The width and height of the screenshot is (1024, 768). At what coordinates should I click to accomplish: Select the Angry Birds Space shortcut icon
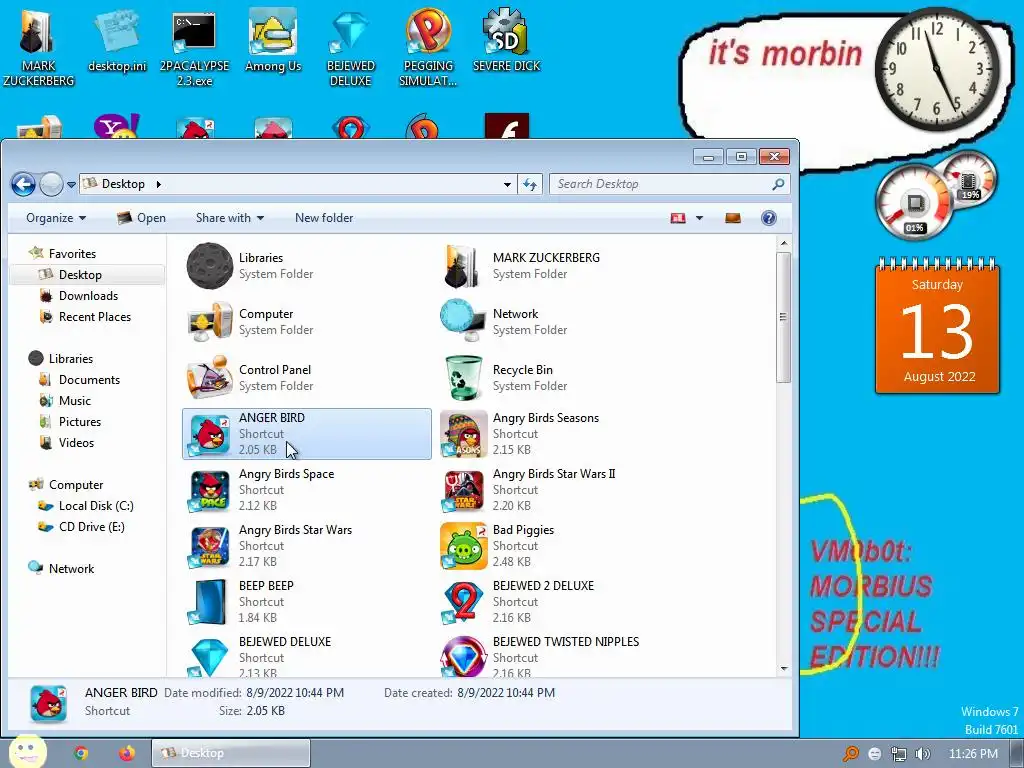click(209, 490)
